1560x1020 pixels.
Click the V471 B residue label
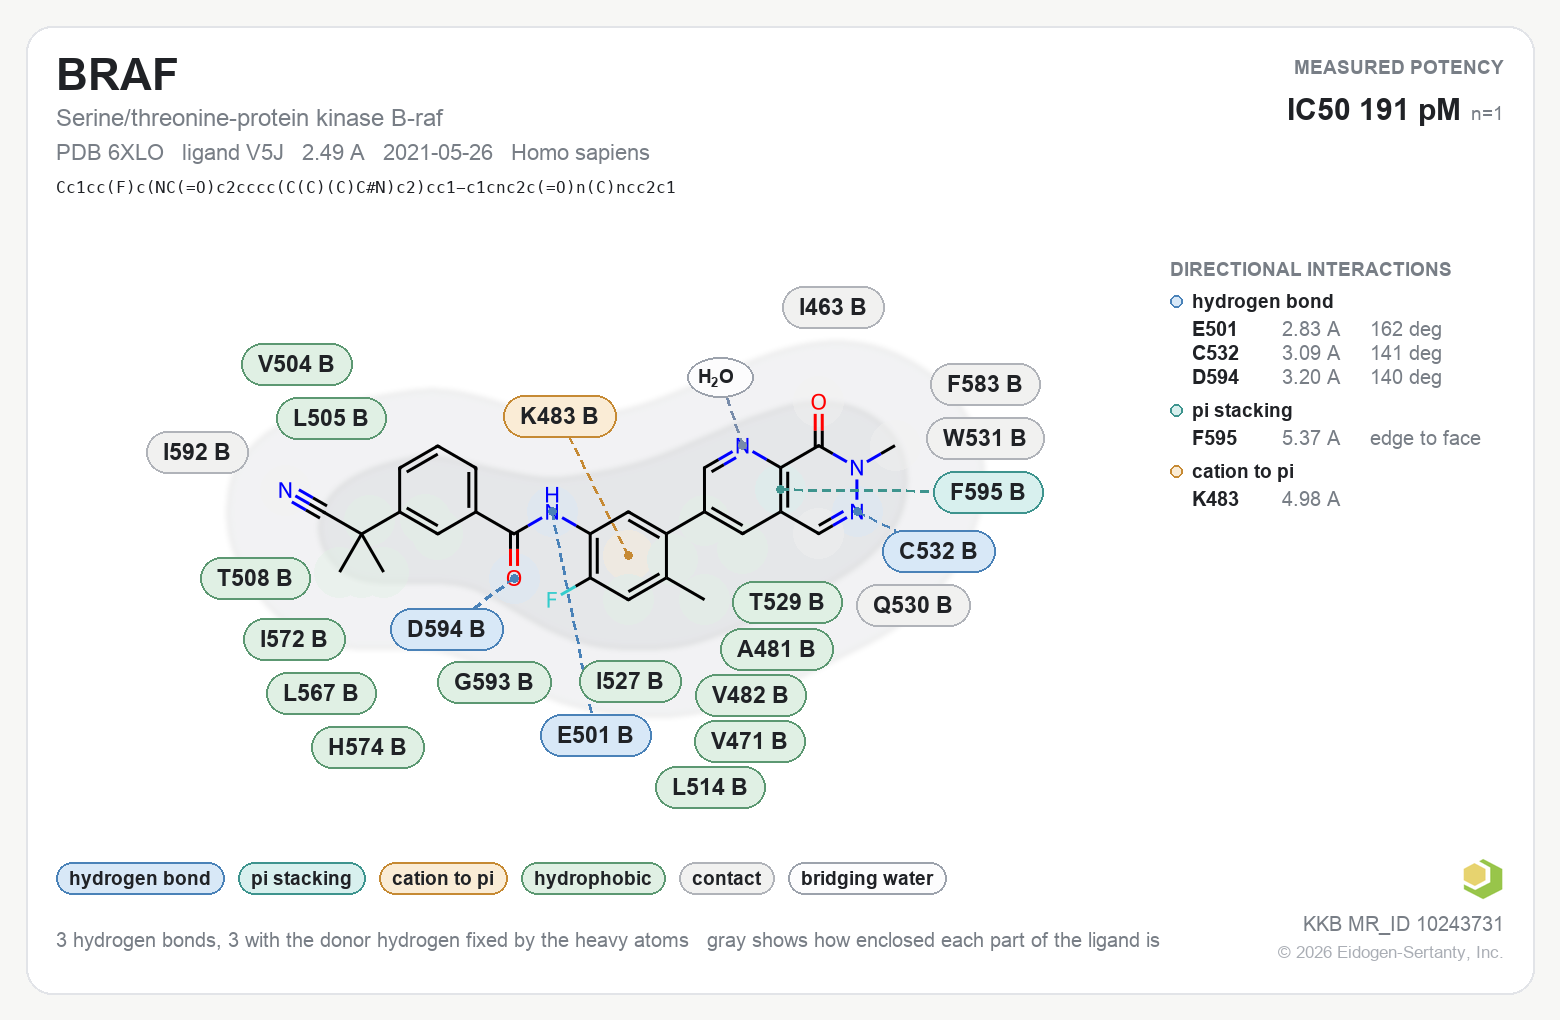click(750, 741)
